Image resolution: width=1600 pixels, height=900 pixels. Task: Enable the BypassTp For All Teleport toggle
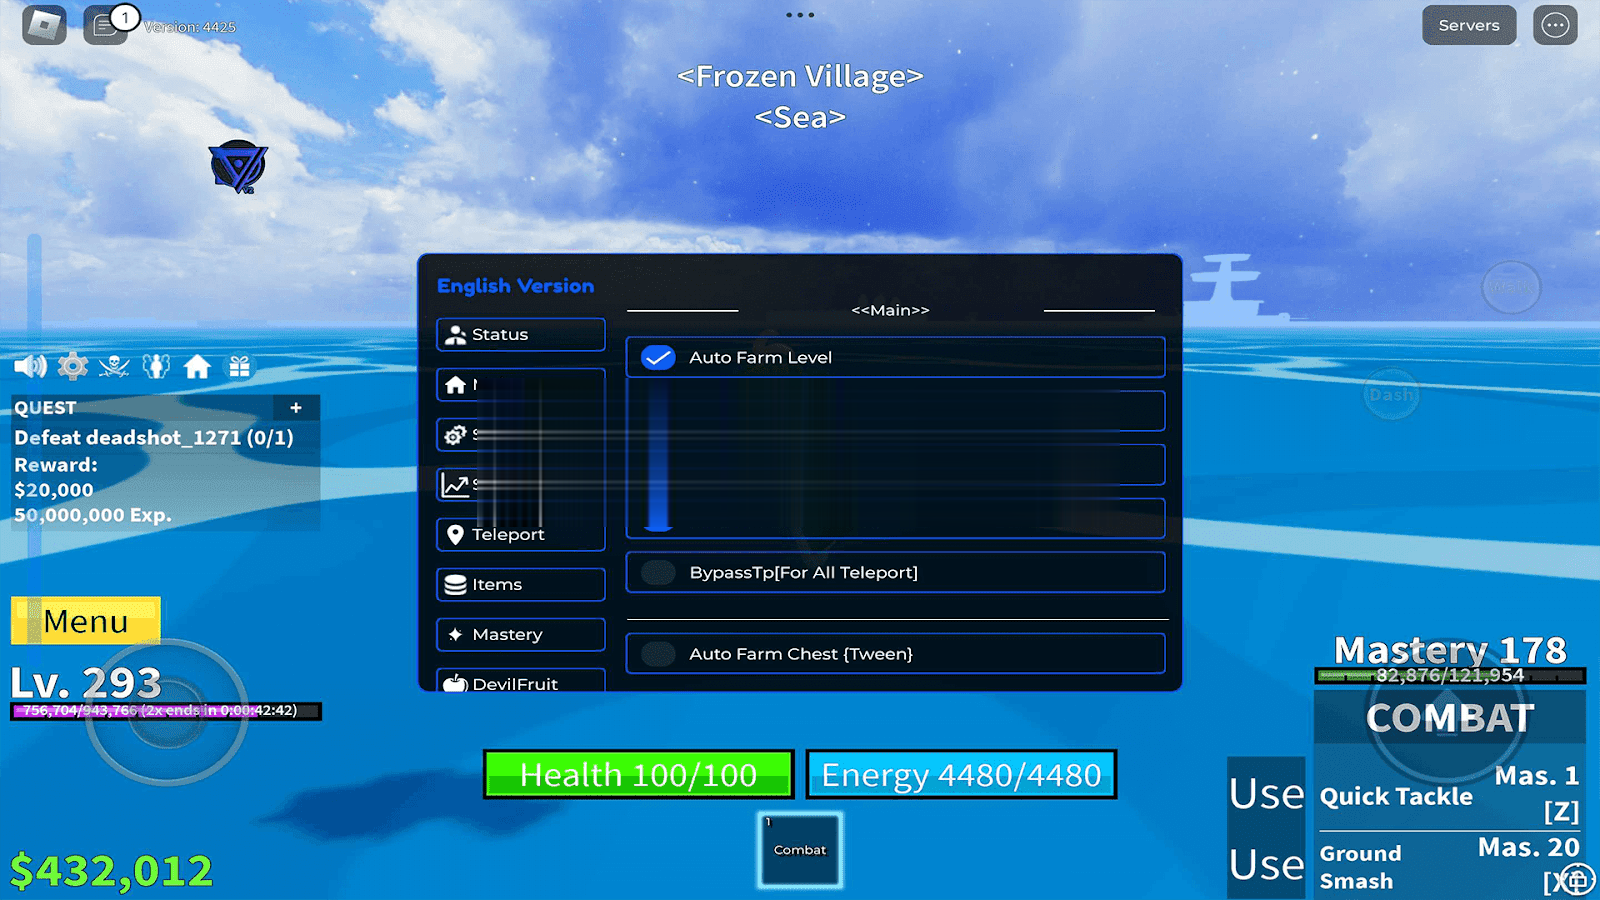(x=658, y=572)
